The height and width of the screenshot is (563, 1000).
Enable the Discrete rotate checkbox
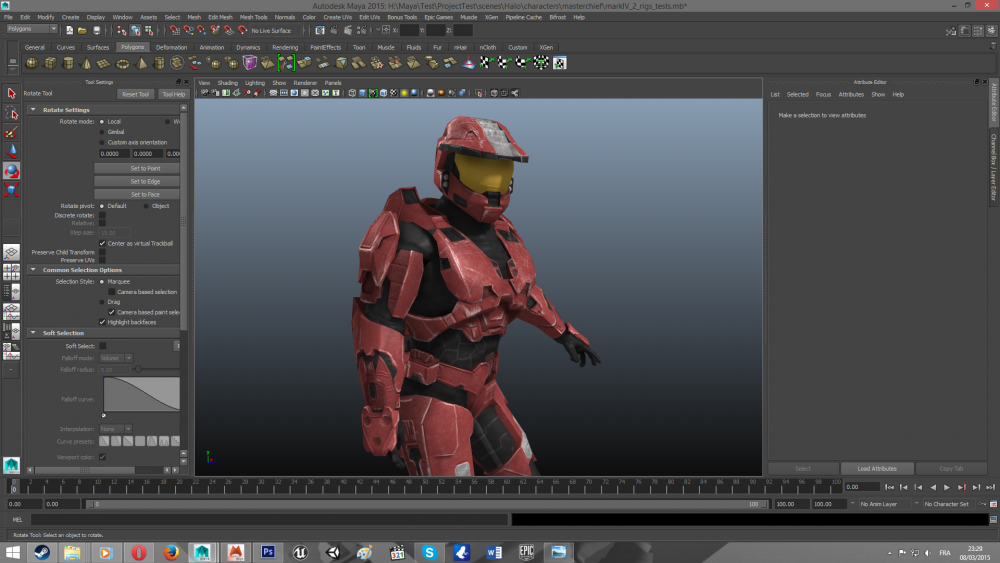(102, 216)
